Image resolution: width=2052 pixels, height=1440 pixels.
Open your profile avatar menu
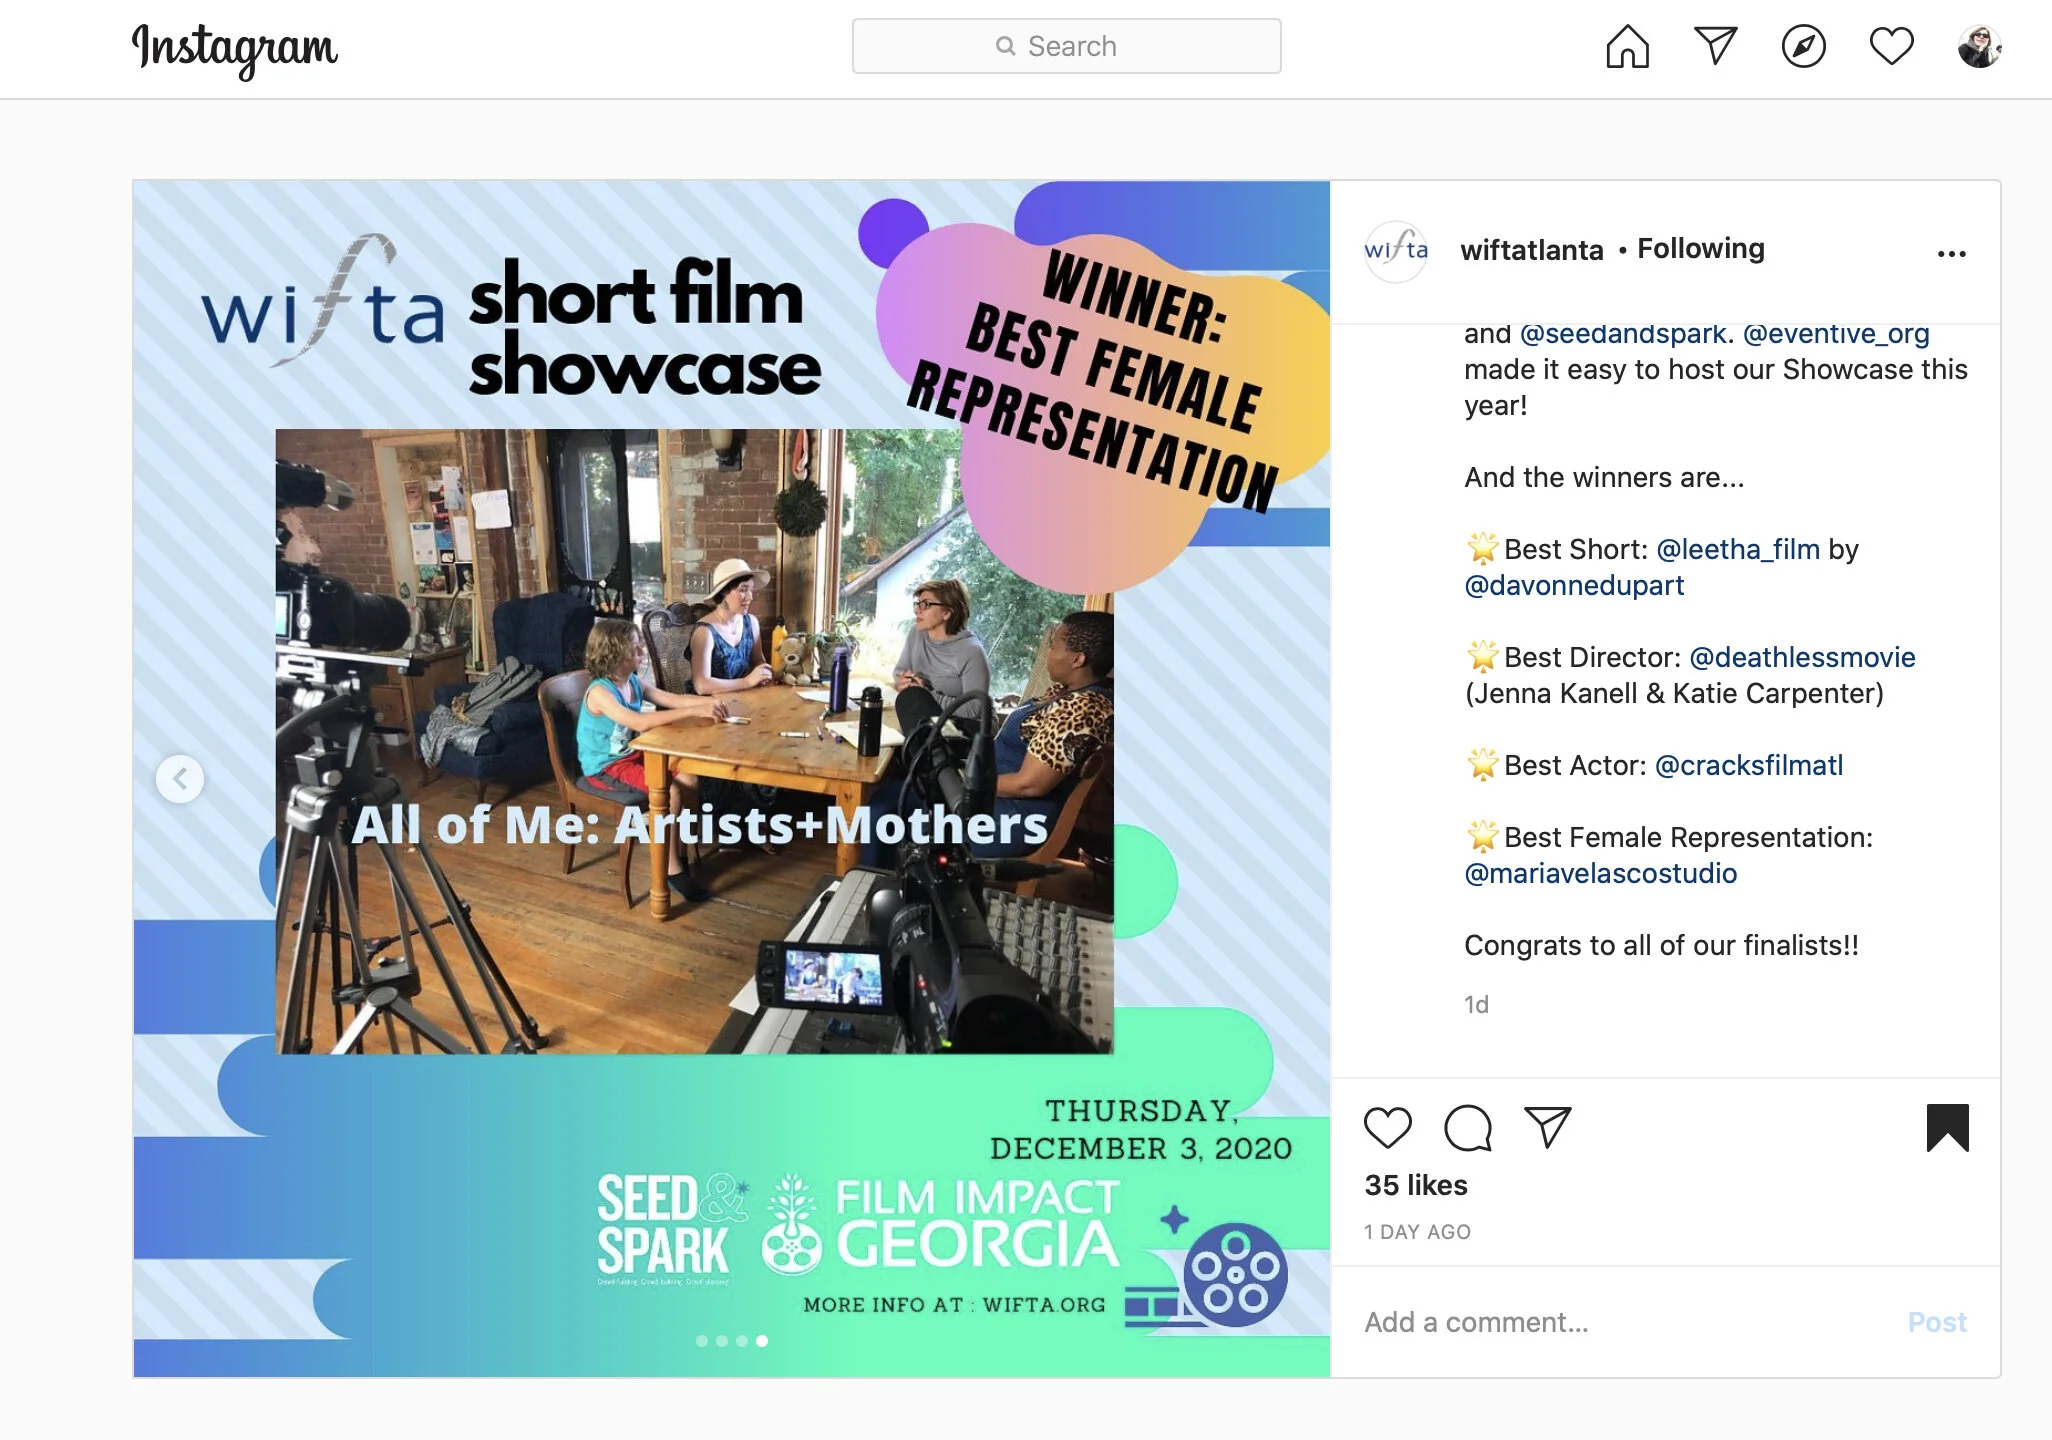pyautogui.click(x=1978, y=46)
